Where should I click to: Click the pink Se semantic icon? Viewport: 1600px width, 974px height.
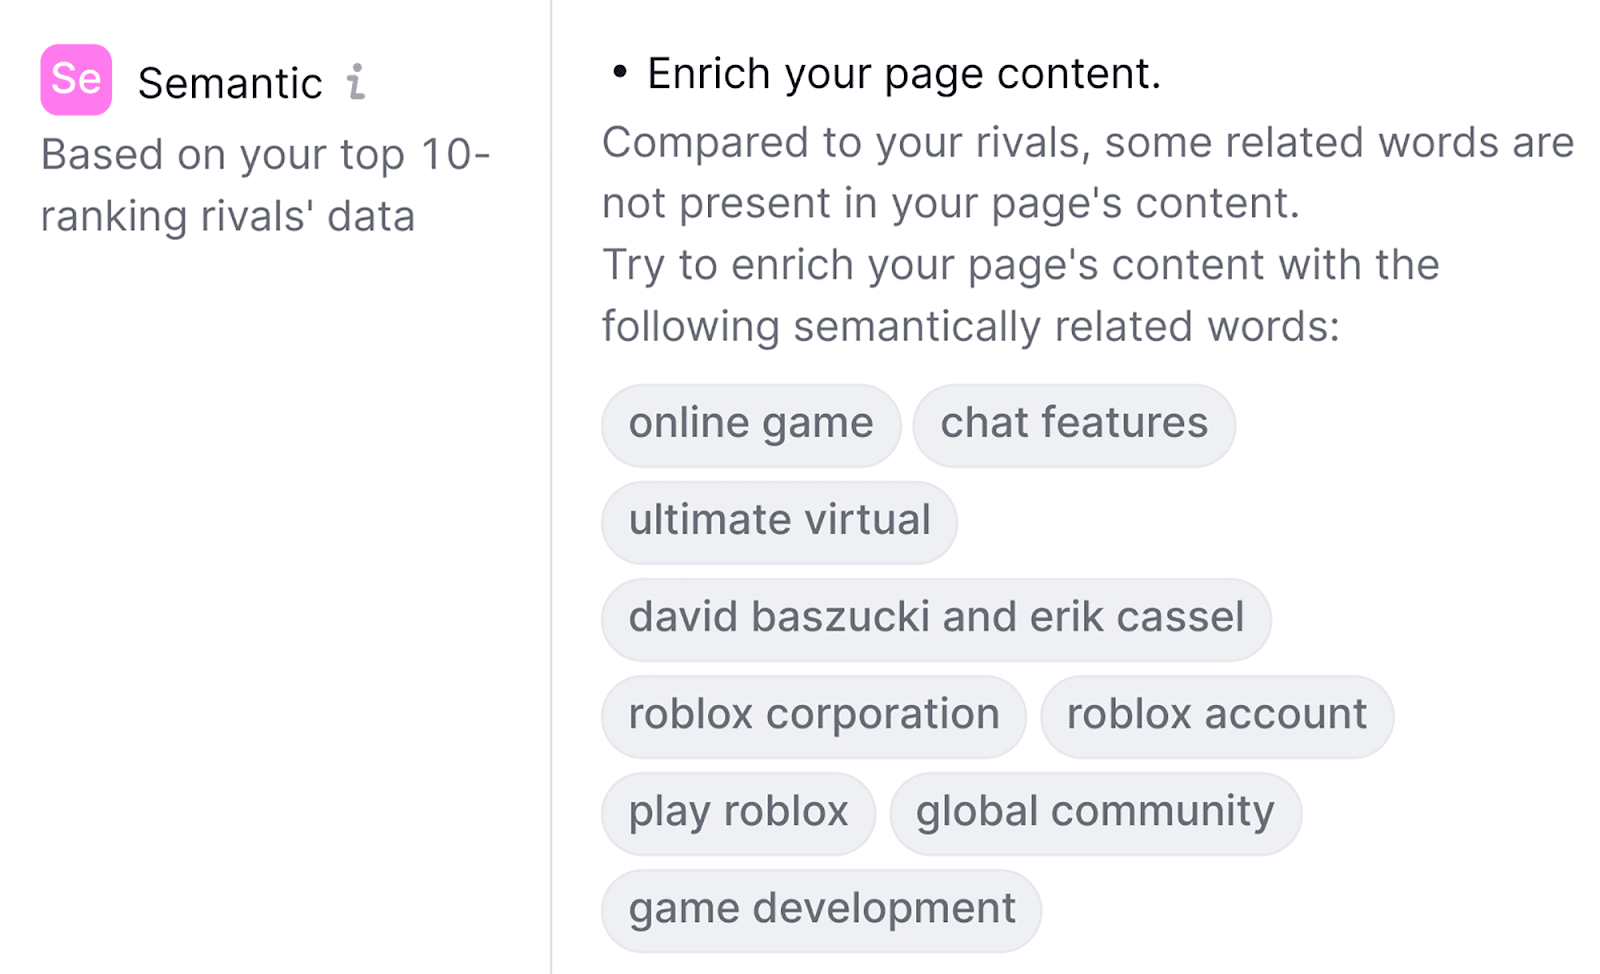pos(76,80)
